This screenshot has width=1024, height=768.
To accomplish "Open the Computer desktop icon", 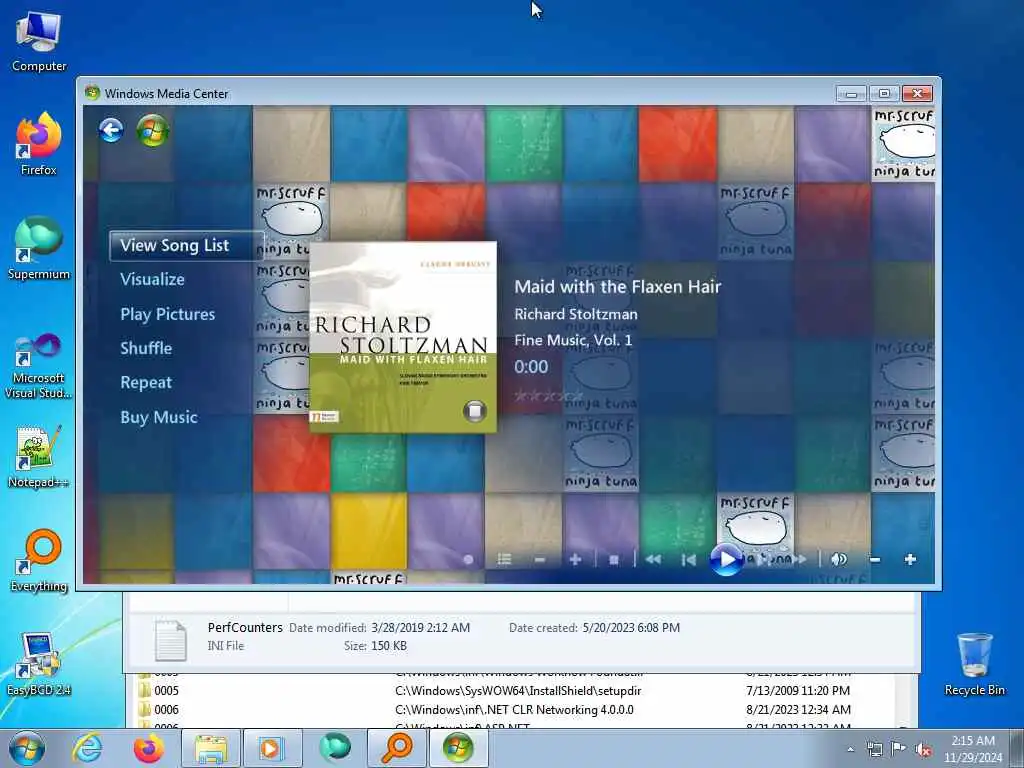I will 39,42.
